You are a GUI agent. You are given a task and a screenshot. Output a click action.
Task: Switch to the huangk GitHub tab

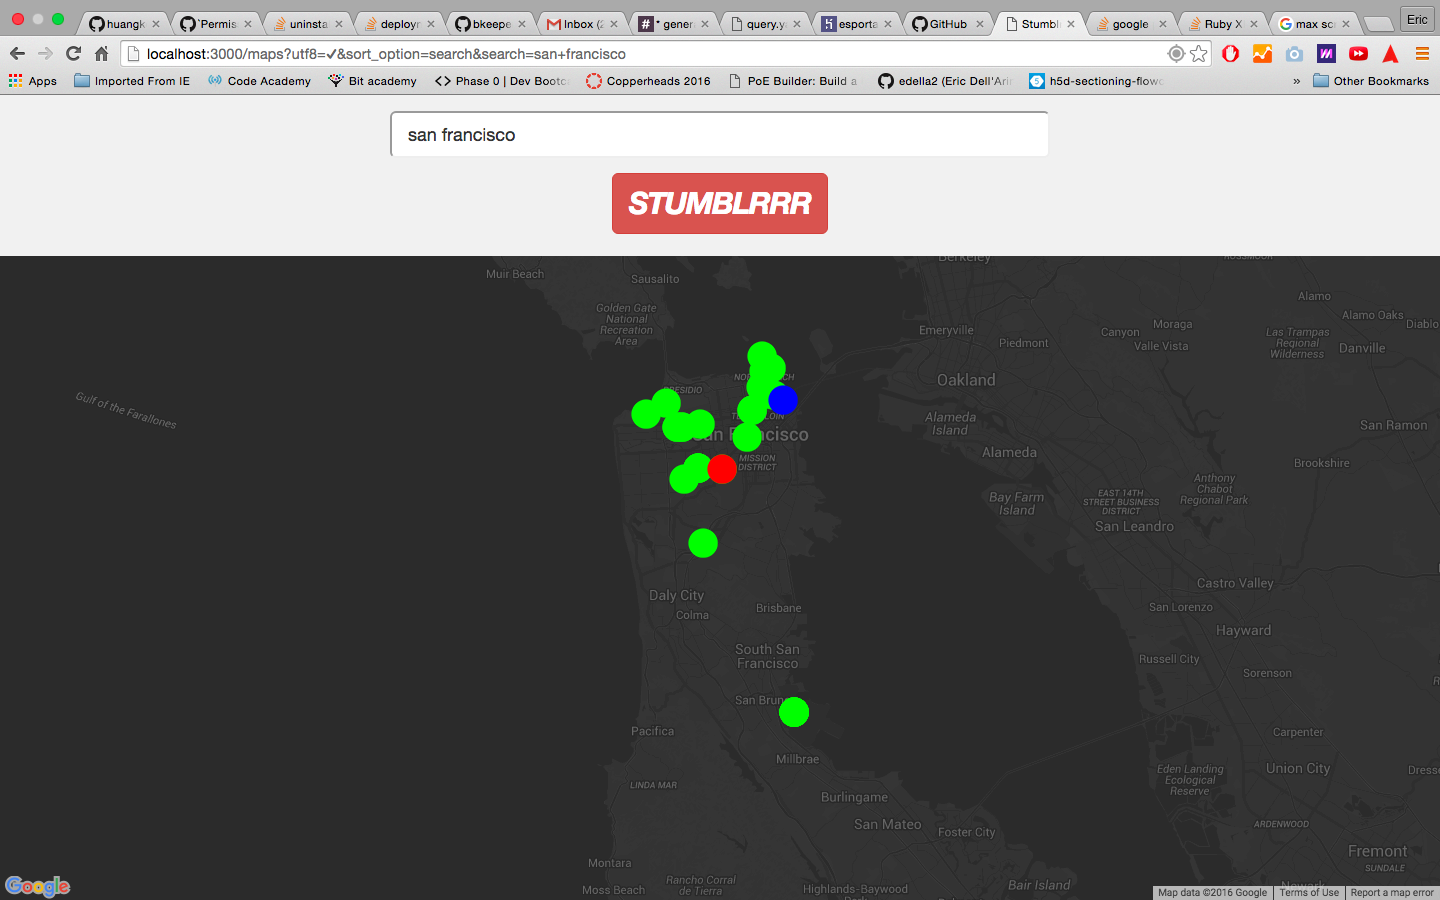click(124, 24)
